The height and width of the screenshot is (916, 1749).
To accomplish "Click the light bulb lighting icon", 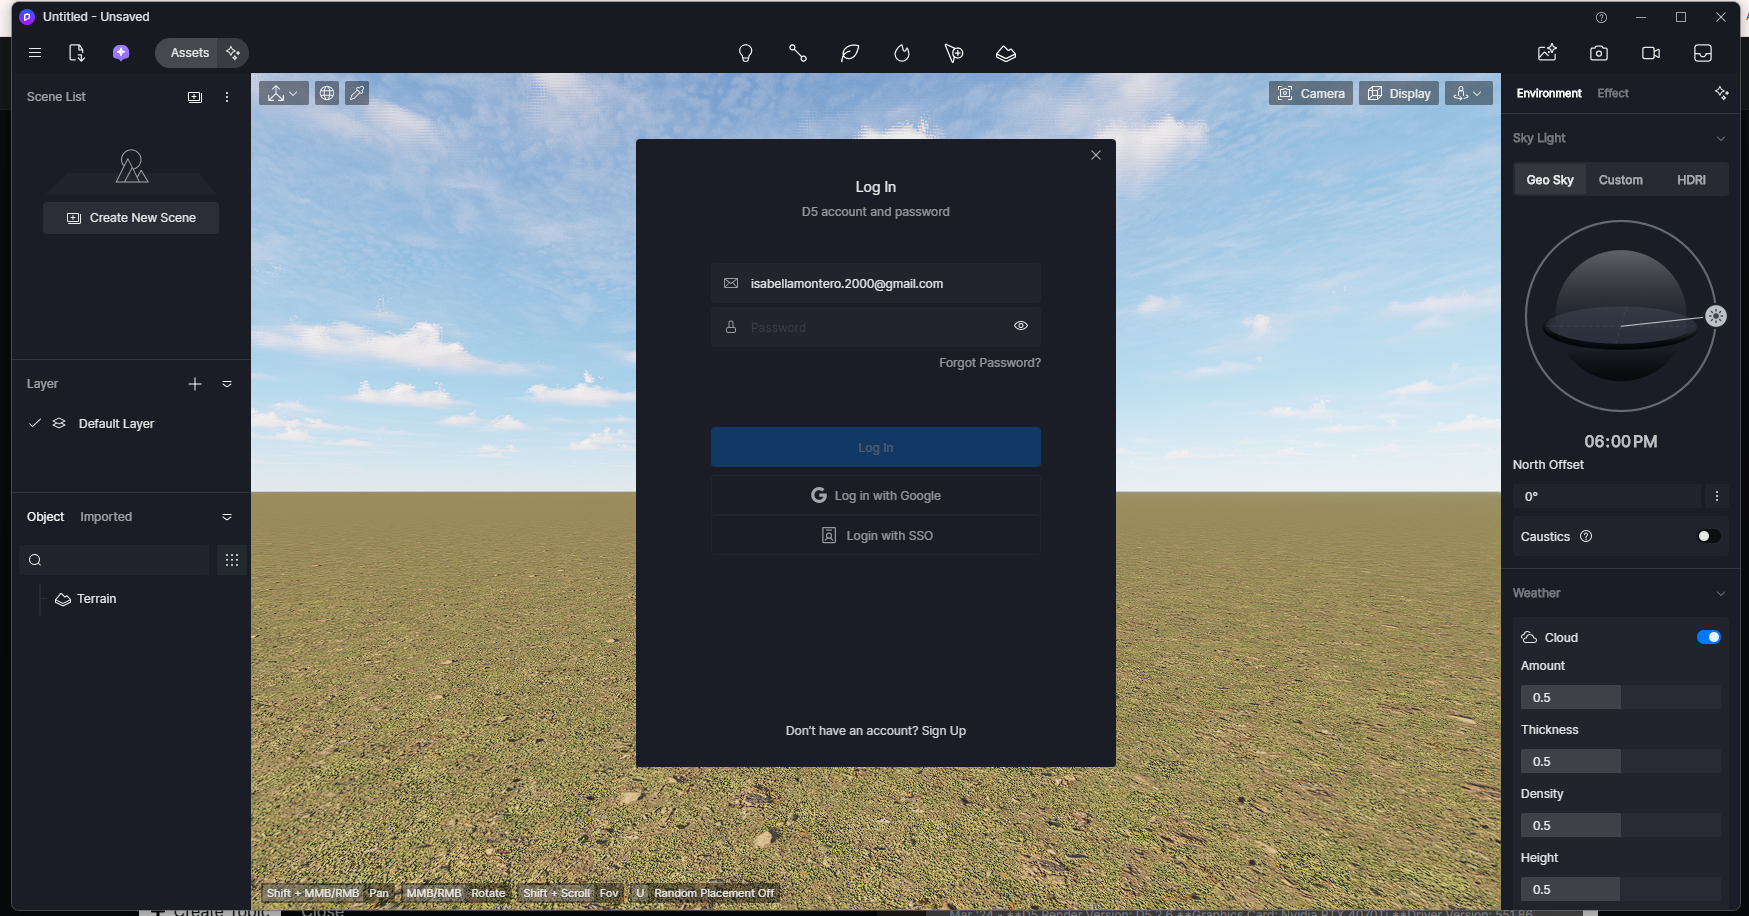I will [745, 53].
